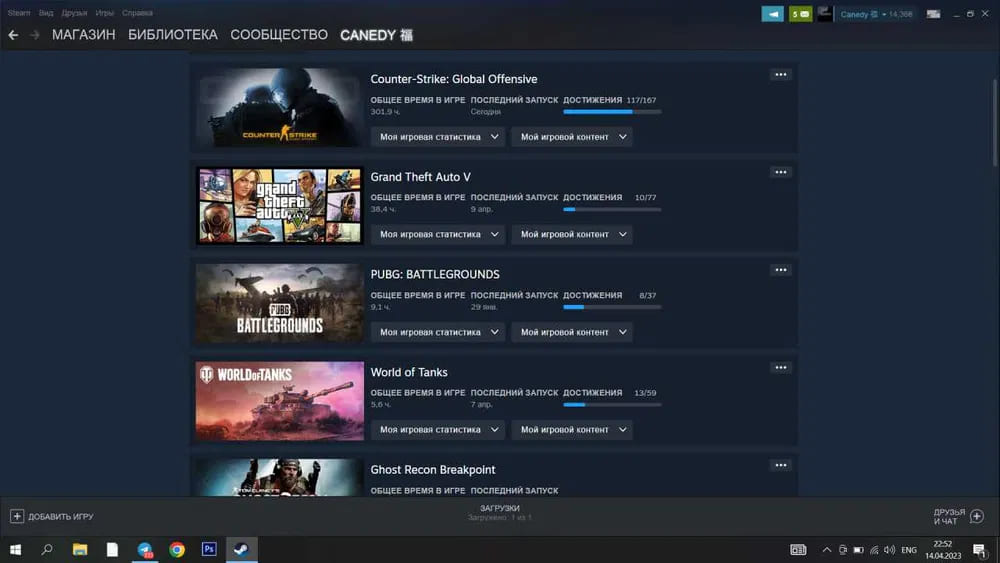The image size is (1000, 563).
Task: Expand My game content for PUBG: BATTLEGROUNDS
Action: point(572,332)
